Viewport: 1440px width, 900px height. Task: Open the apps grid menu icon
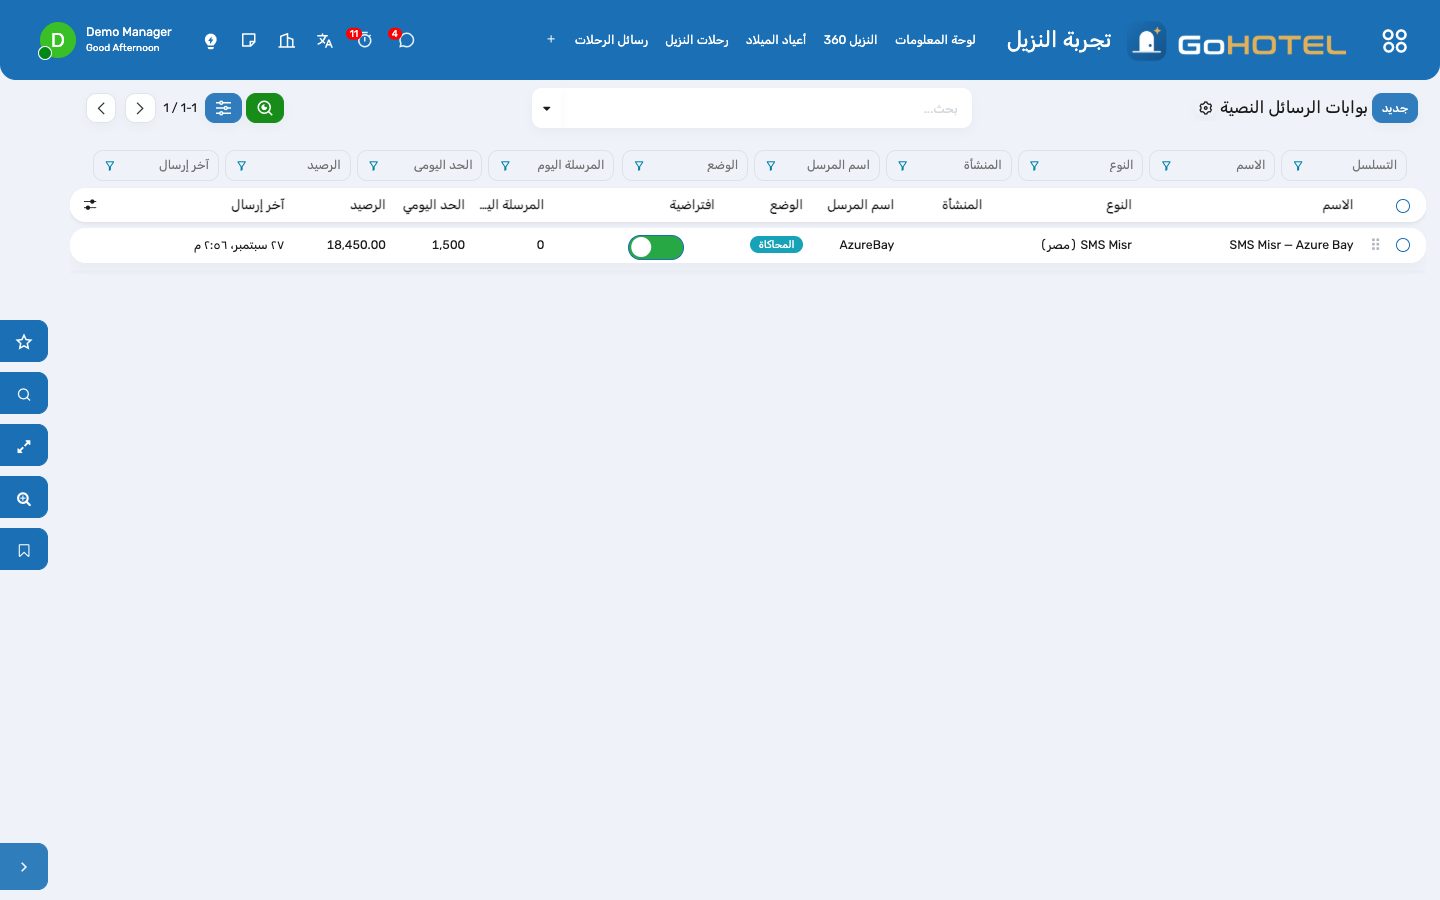1394,41
